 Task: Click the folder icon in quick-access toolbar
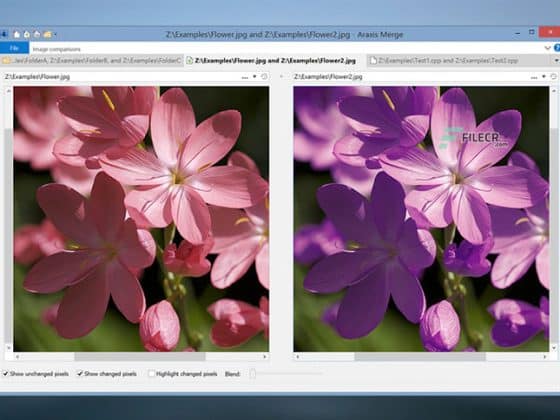pyautogui.click(x=47, y=35)
